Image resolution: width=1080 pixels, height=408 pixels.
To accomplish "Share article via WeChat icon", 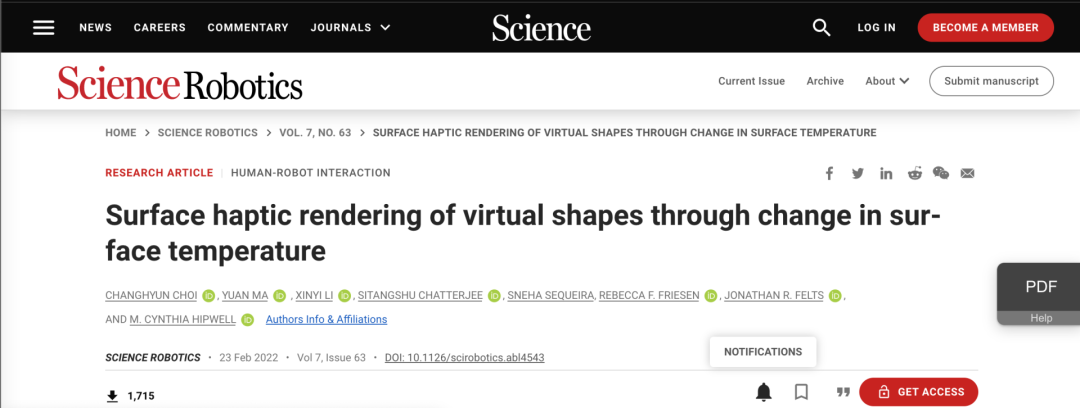I will (941, 173).
